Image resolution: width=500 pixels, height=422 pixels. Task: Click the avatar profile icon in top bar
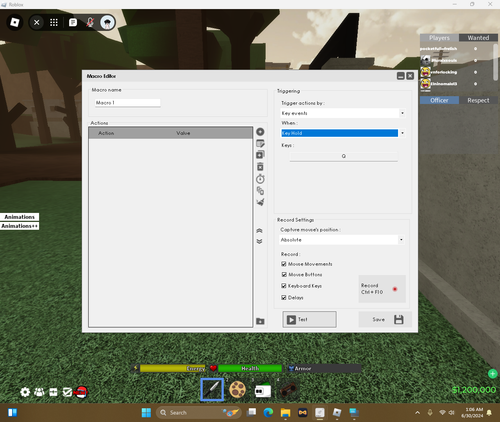click(x=107, y=22)
